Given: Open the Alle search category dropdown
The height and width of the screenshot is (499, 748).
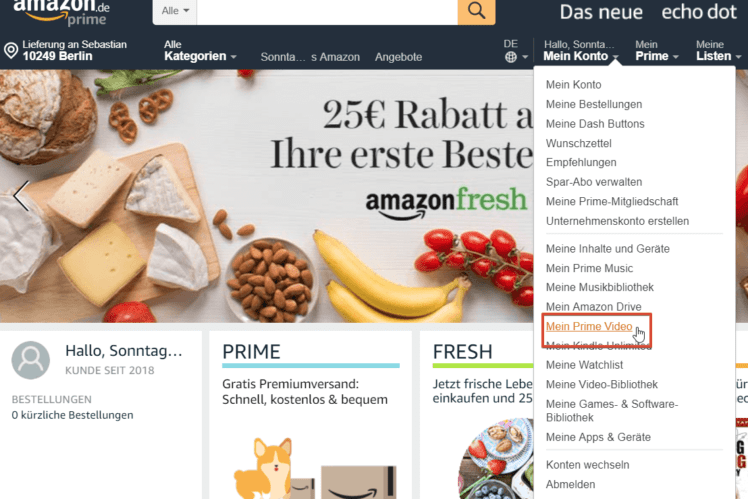Looking at the screenshot, I should 175,11.
